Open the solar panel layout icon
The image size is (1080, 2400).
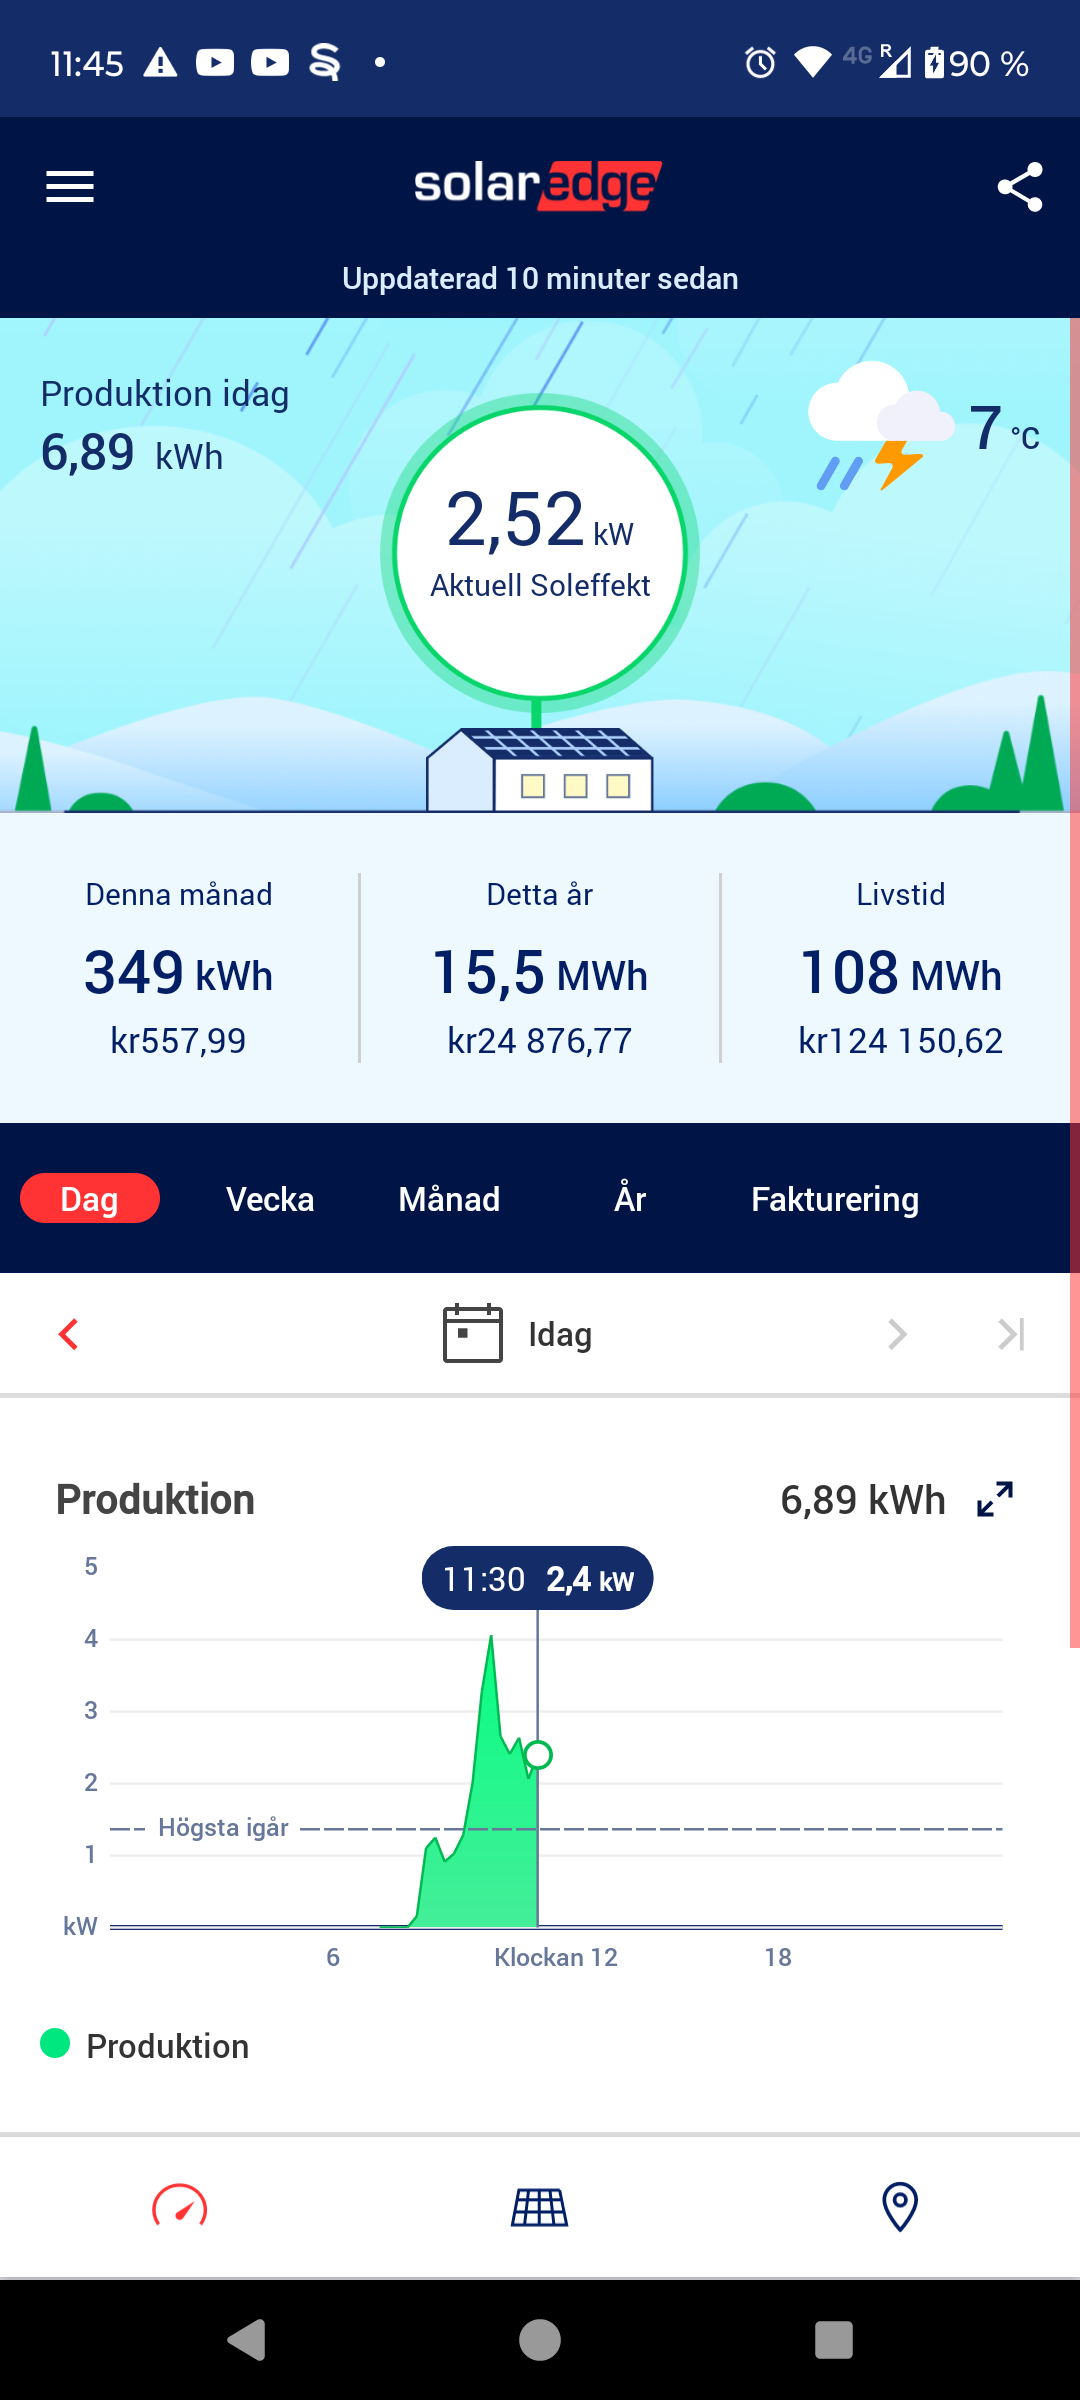coord(540,2206)
